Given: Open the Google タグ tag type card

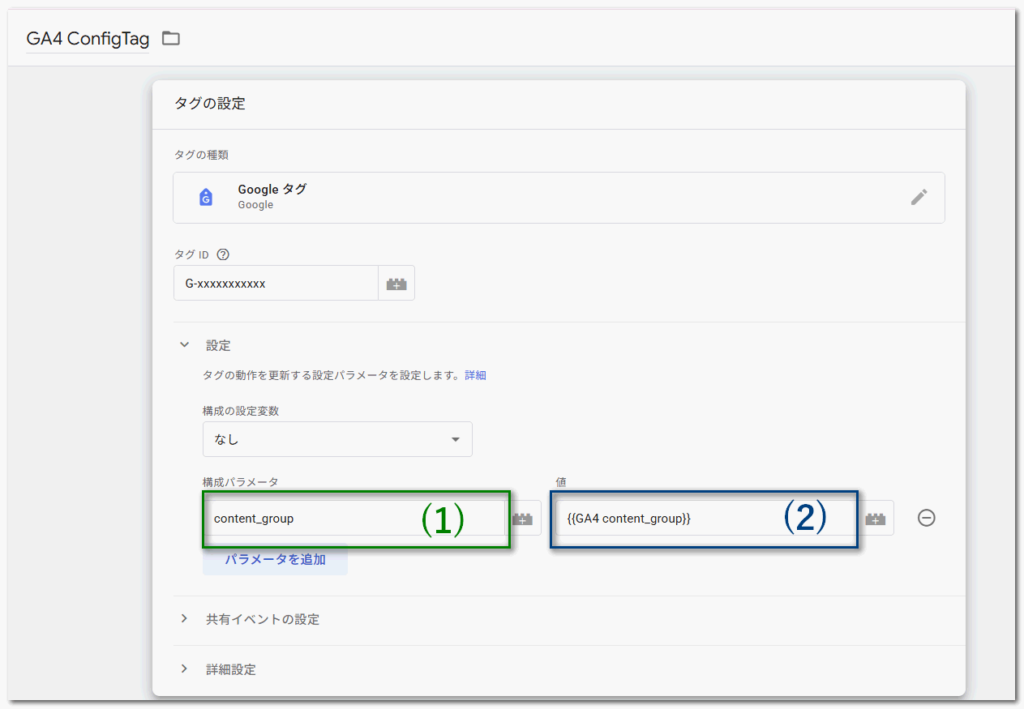Looking at the screenshot, I should click(558, 198).
